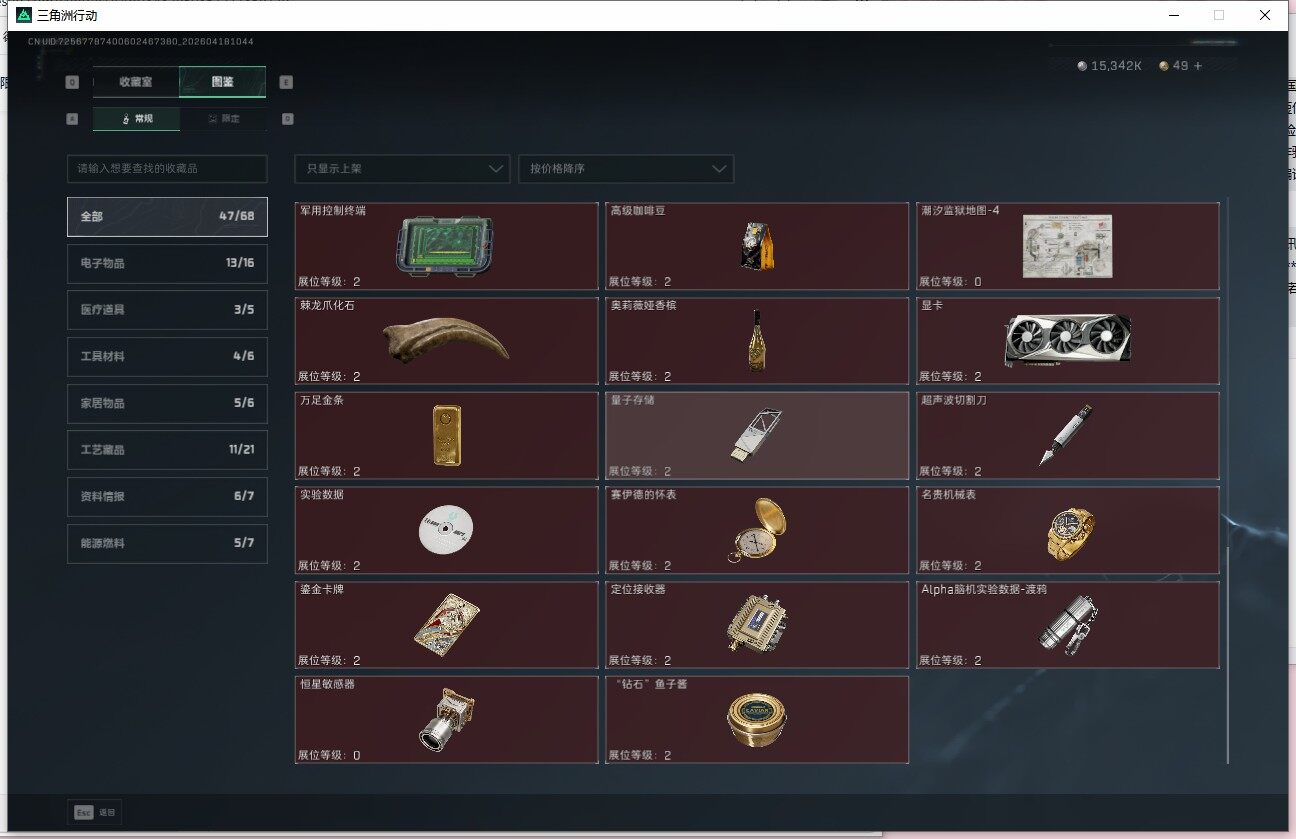Click the E key hint beside 图鉴
The width and height of the screenshot is (1296, 839).
pyautogui.click(x=286, y=82)
